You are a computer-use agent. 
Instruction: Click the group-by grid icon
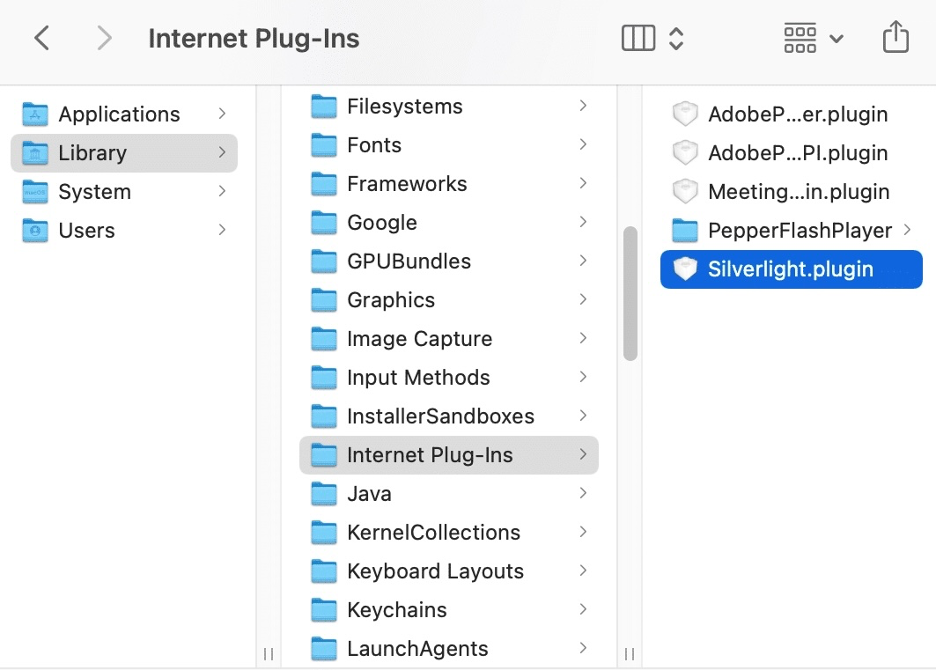(x=800, y=38)
